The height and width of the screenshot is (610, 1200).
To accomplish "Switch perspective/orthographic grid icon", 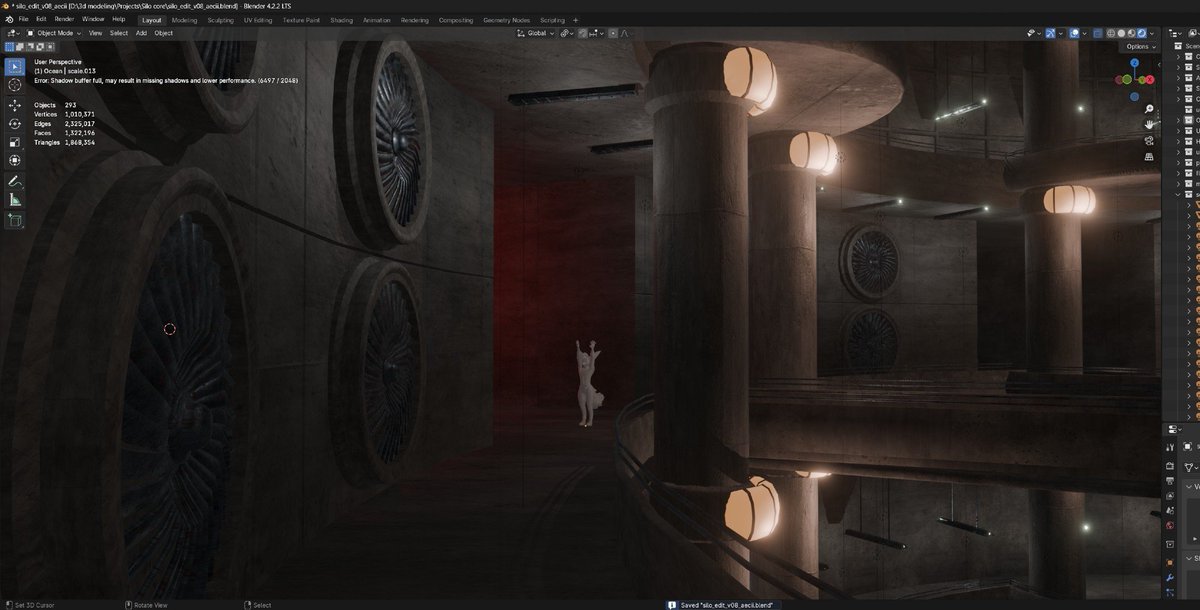I will 1149,157.
